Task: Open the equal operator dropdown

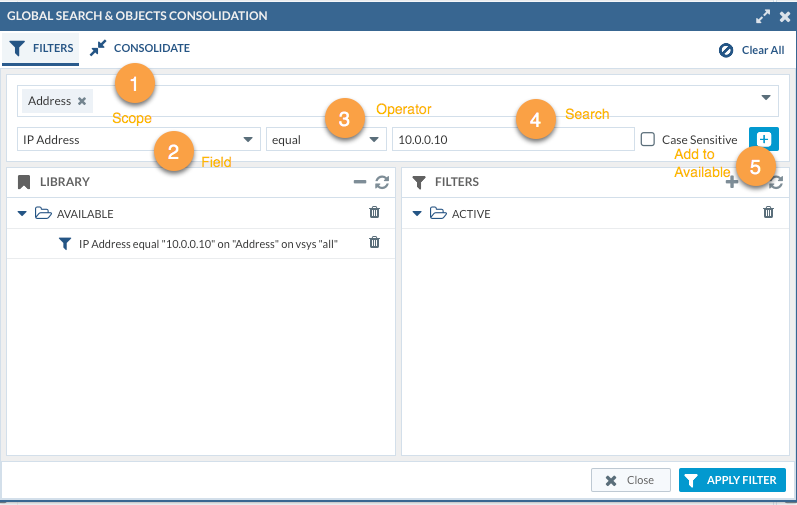Action: pos(375,140)
